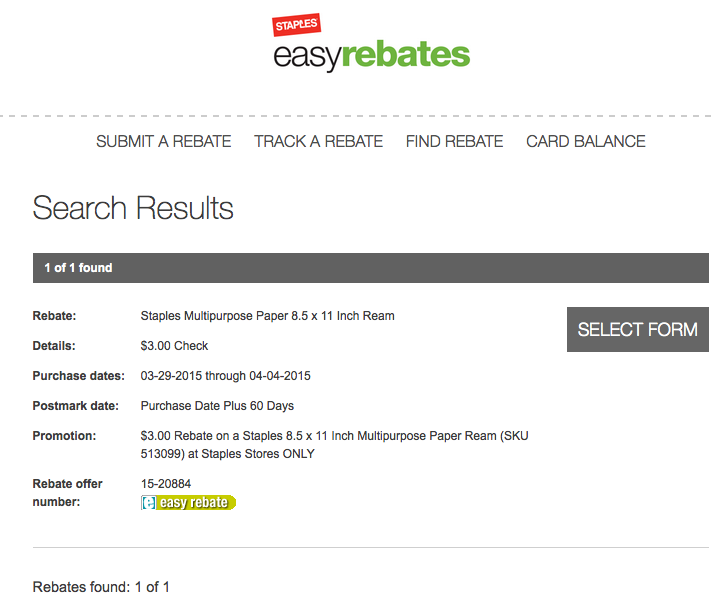The image size is (716, 603).
Task: Check Card Balance from the navigation
Action: click(585, 141)
